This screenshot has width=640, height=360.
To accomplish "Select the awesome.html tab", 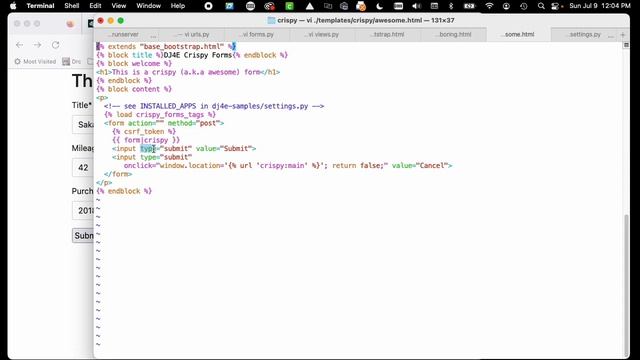I will (519, 35).
